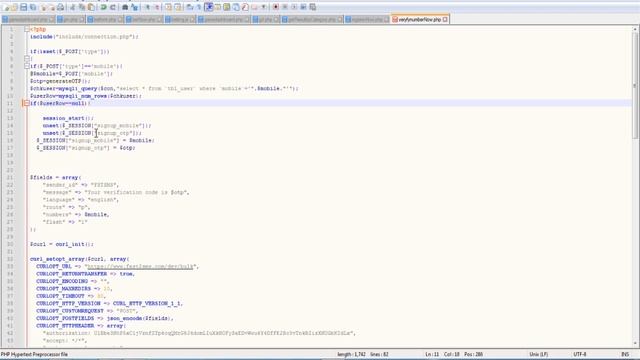Click the $otp=generateOTP(); line
This screenshot has height=360, width=640.
point(60,81)
